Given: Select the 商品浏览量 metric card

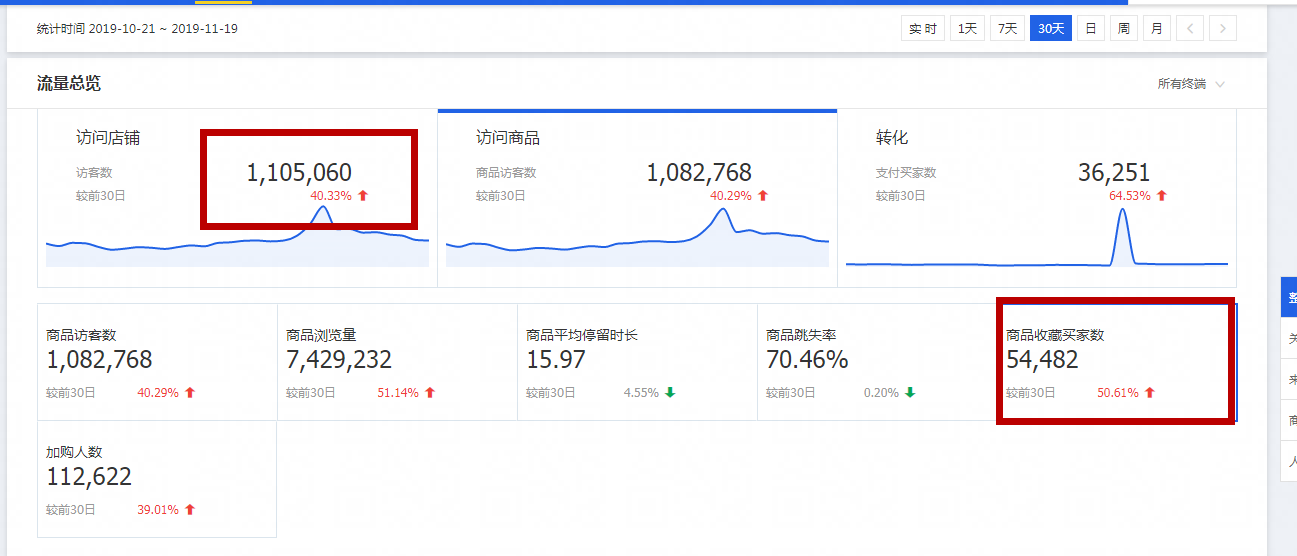Looking at the screenshot, I should pos(397,361).
